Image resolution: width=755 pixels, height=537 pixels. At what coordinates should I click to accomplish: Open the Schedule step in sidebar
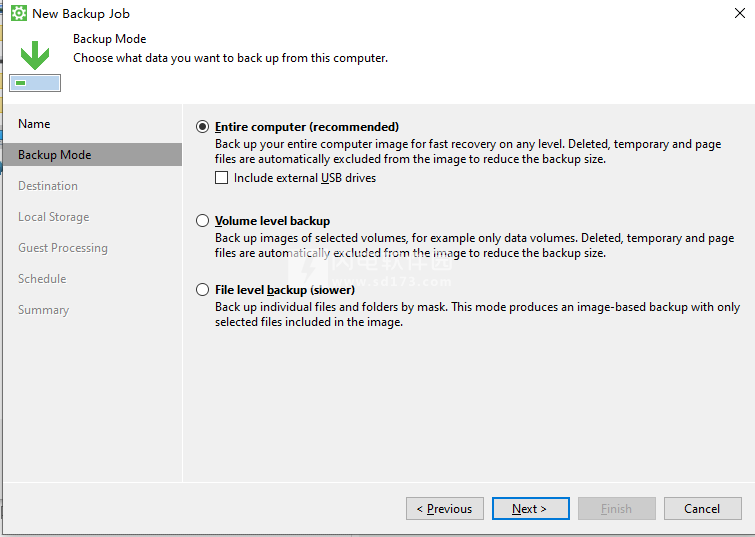click(42, 279)
